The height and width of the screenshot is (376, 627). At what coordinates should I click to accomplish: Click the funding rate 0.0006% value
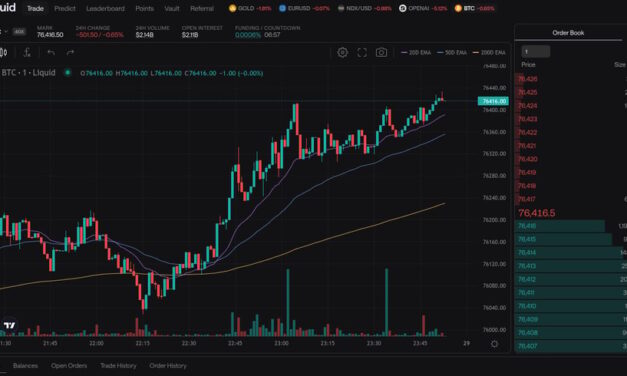[x=248, y=35]
